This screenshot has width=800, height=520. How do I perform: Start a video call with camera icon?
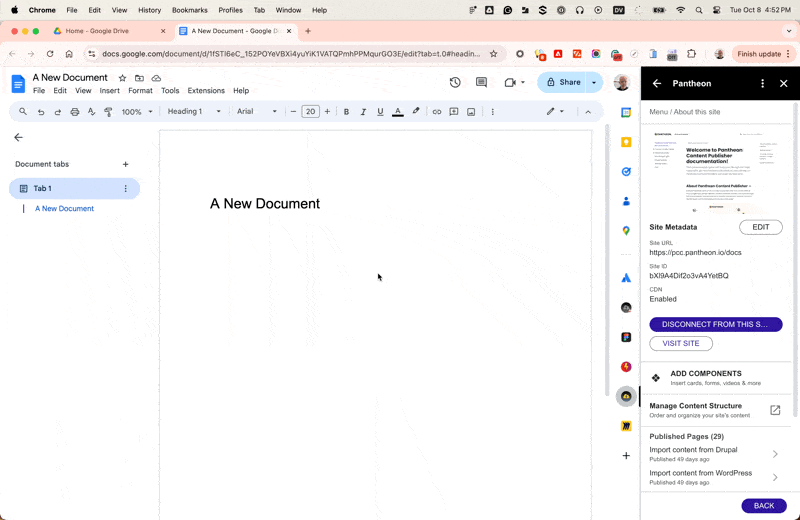pos(510,82)
